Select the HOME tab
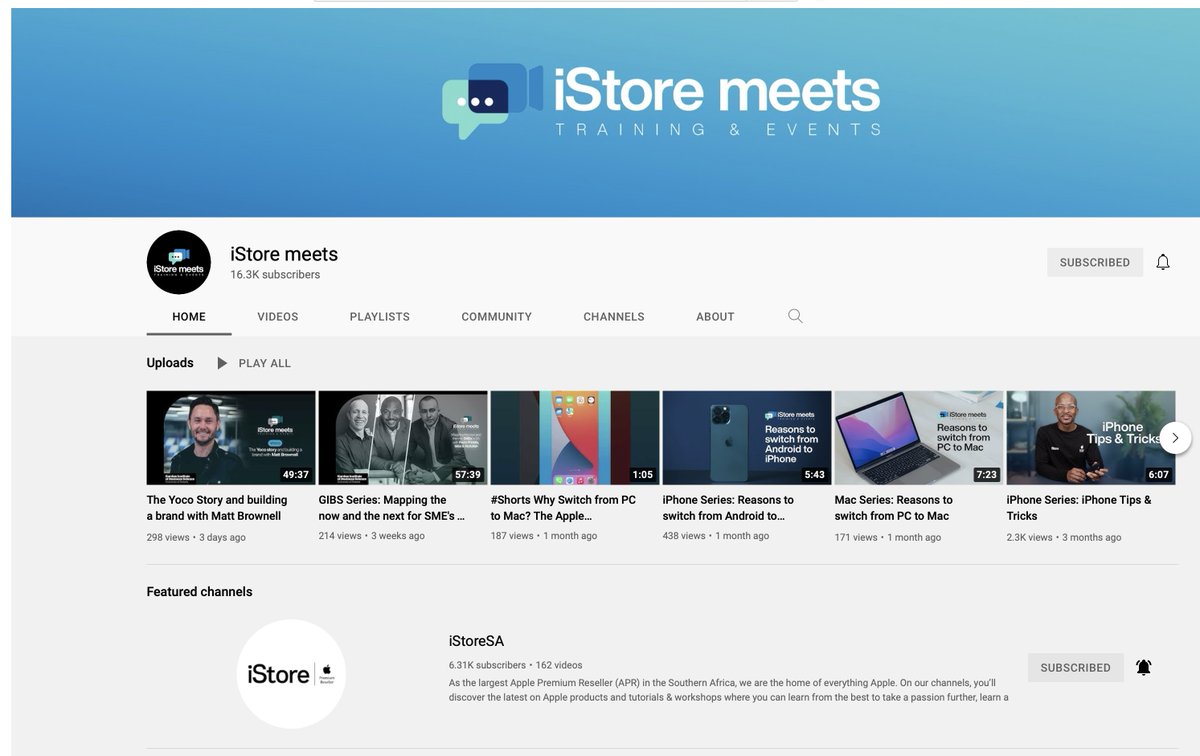The height and width of the screenshot is (756, 1200). (x=189, y=316)
